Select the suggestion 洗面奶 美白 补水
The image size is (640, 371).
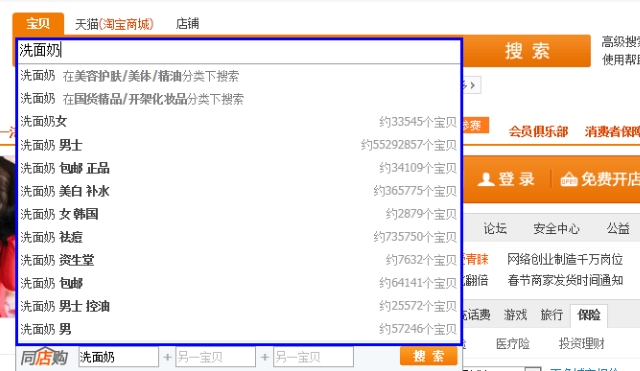(239, 191)
